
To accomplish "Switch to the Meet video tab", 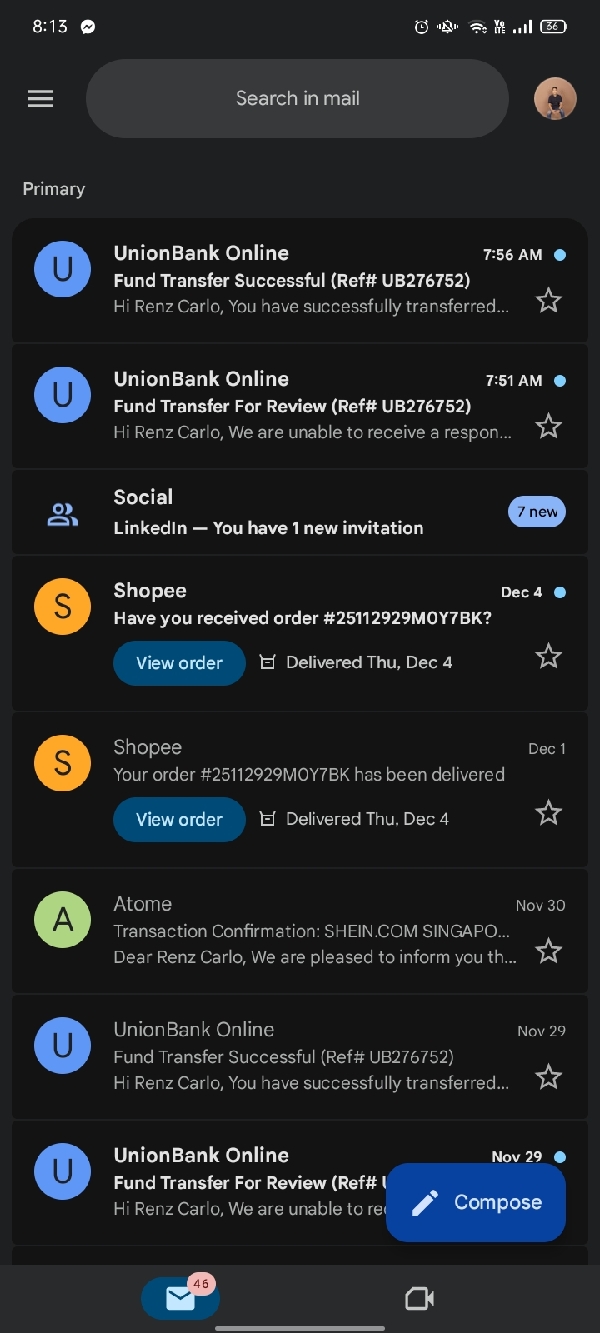I will pyautogui.click(x=419, y=1298).
